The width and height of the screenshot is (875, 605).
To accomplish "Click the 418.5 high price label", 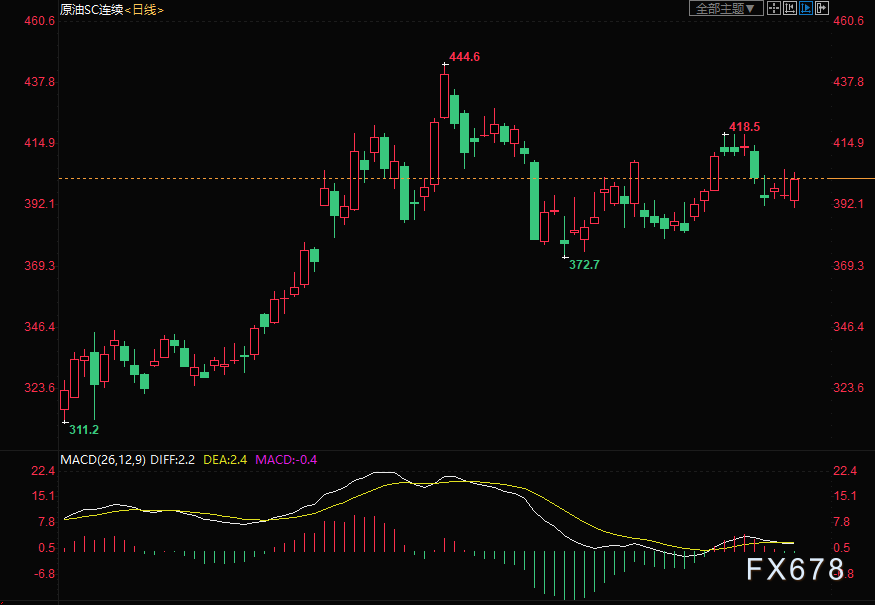I will click(744, 127).
